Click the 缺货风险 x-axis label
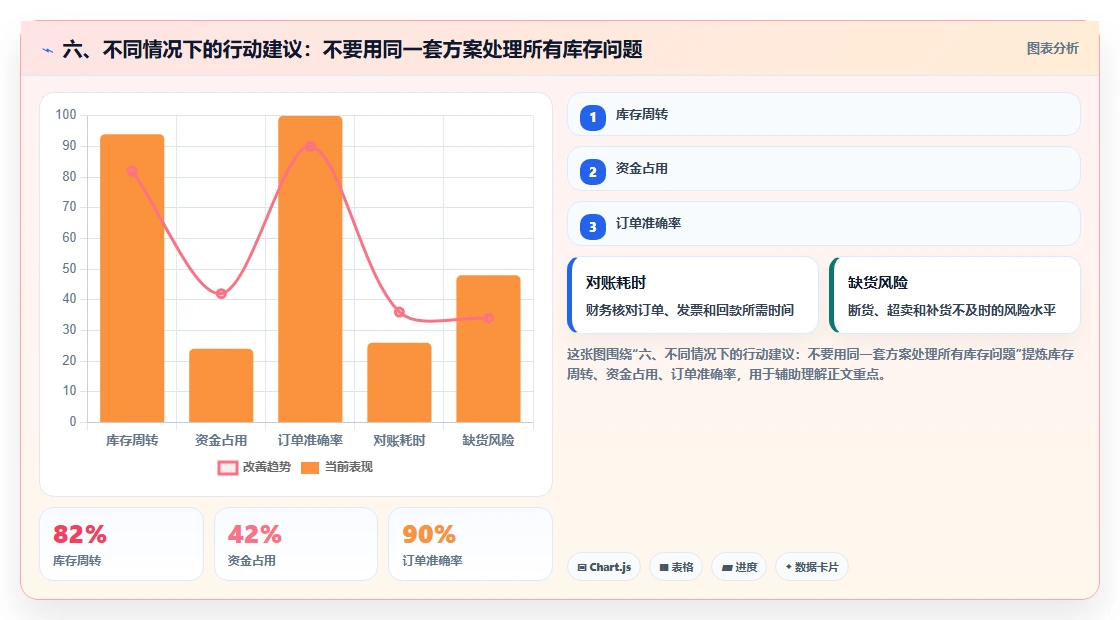 tap(489, 441)
